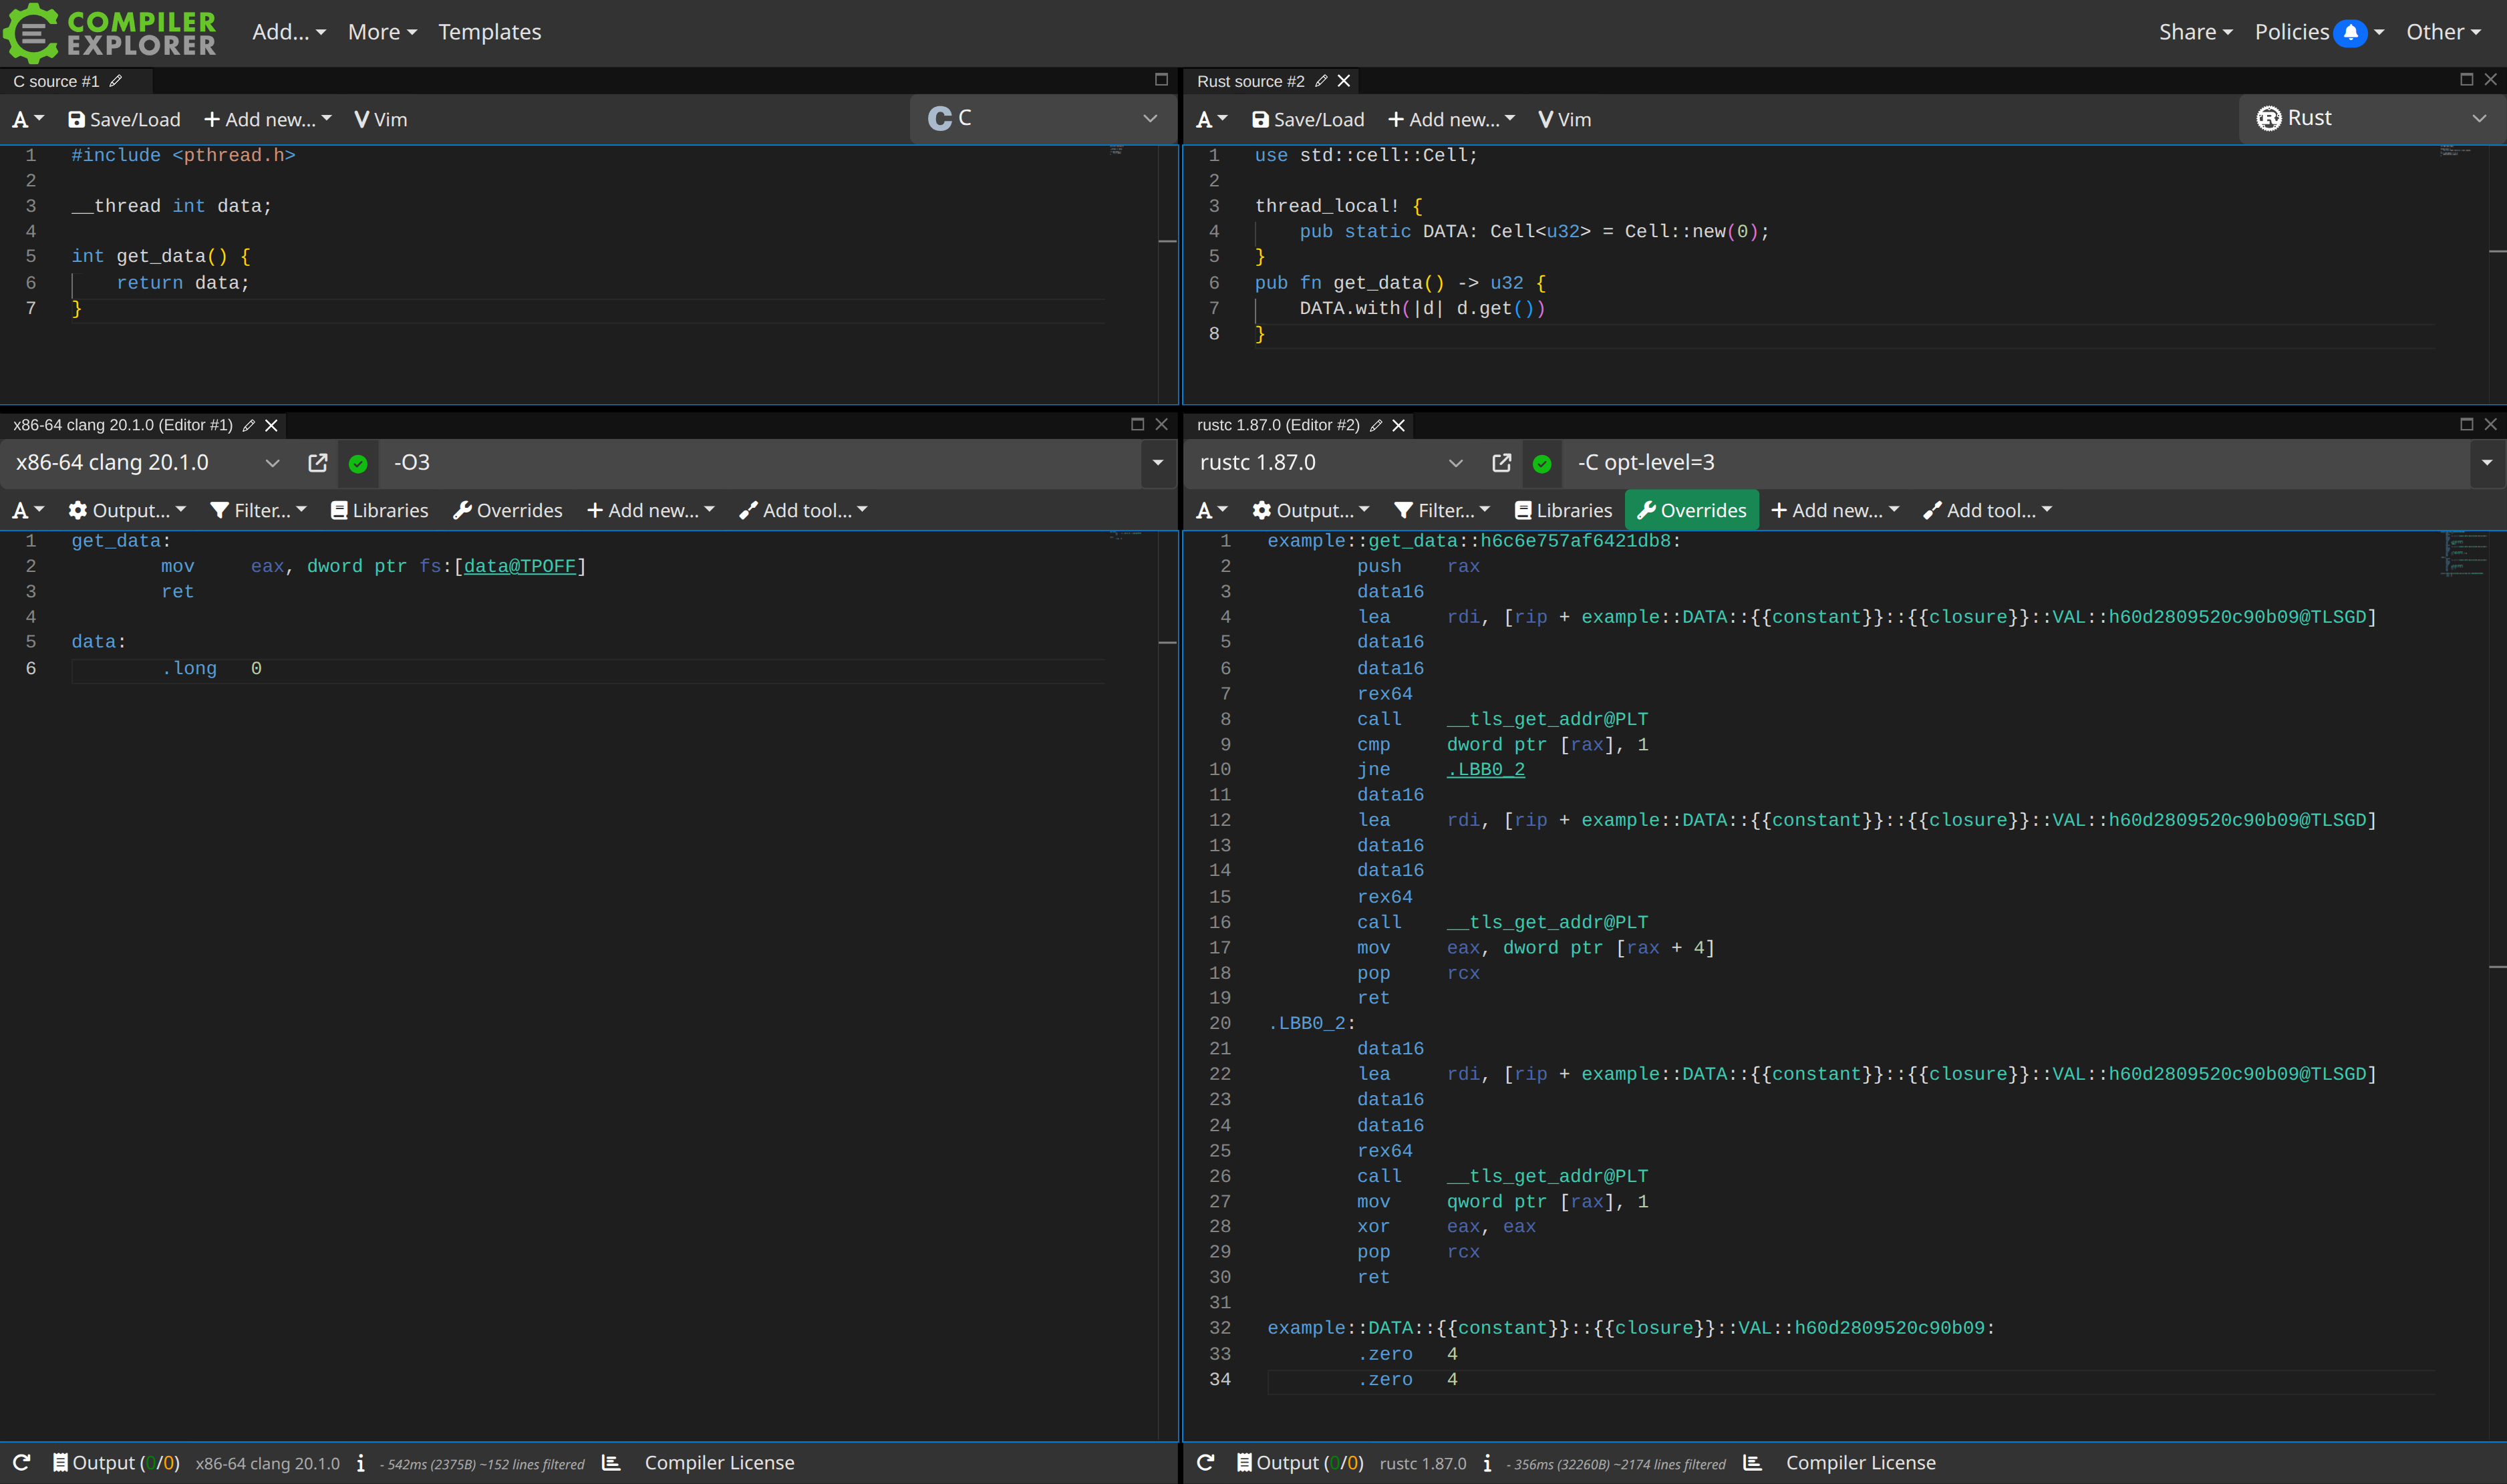The image size is (2507, 1484).
Task: Open Add tool... in clang pane
Action: pyautogui.click(x=803, y=511)
